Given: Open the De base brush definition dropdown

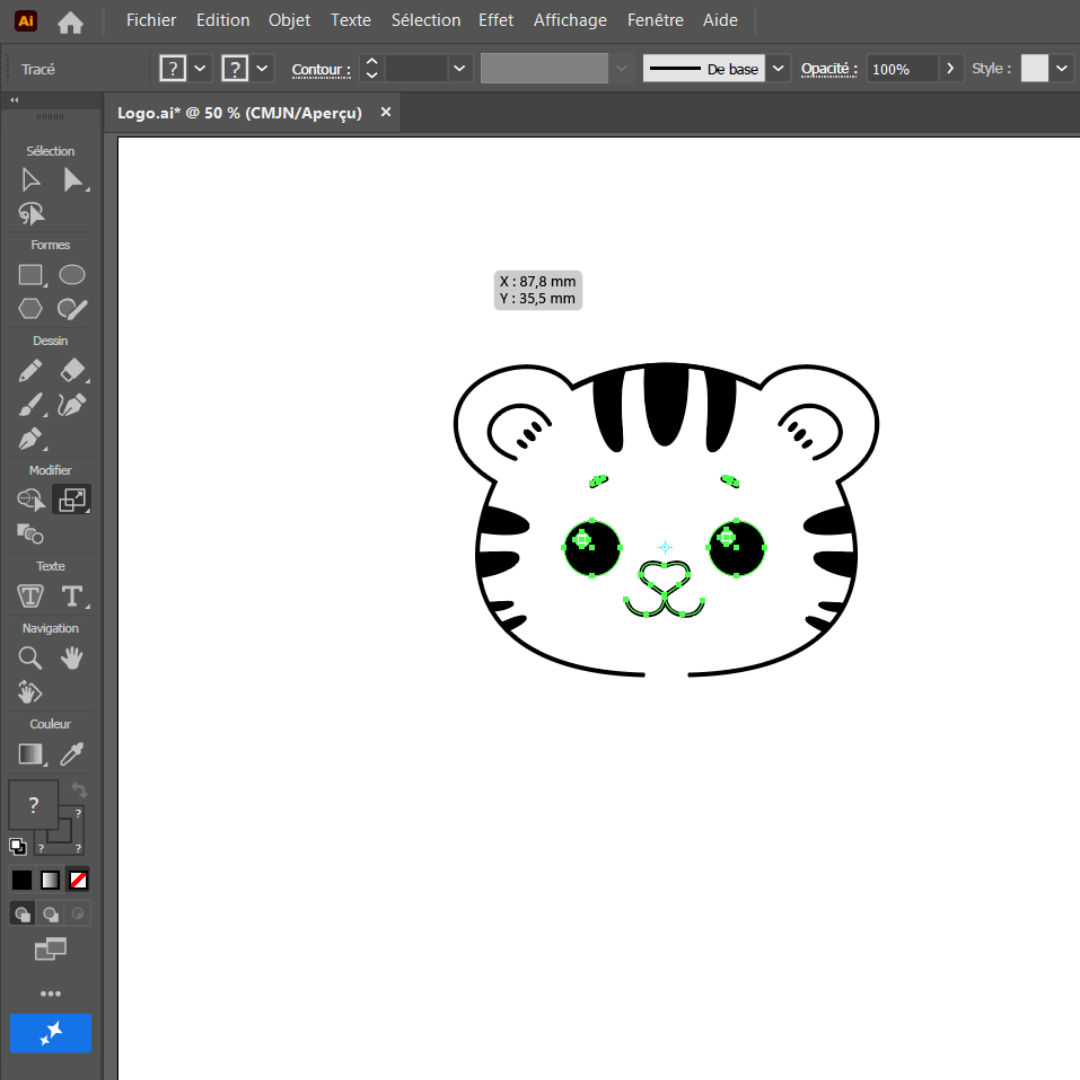Looking at the screenshot, I should click(x=780, y=69).
